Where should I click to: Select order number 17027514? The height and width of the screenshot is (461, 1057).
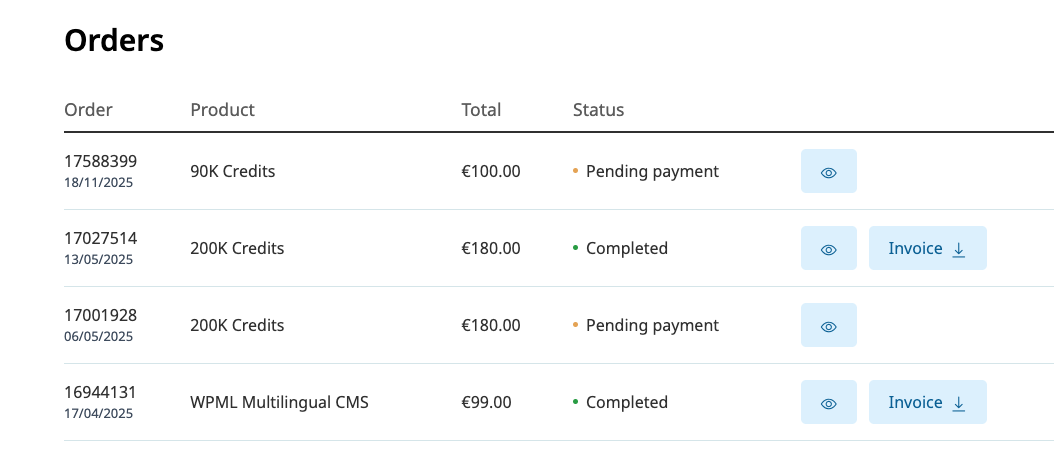coord(101,238)
